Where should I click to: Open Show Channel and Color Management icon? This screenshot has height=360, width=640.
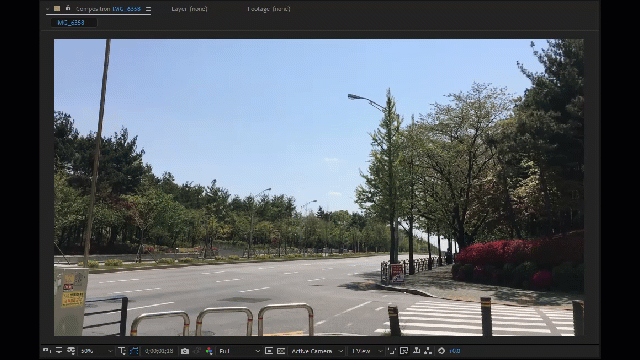(209, 351)
